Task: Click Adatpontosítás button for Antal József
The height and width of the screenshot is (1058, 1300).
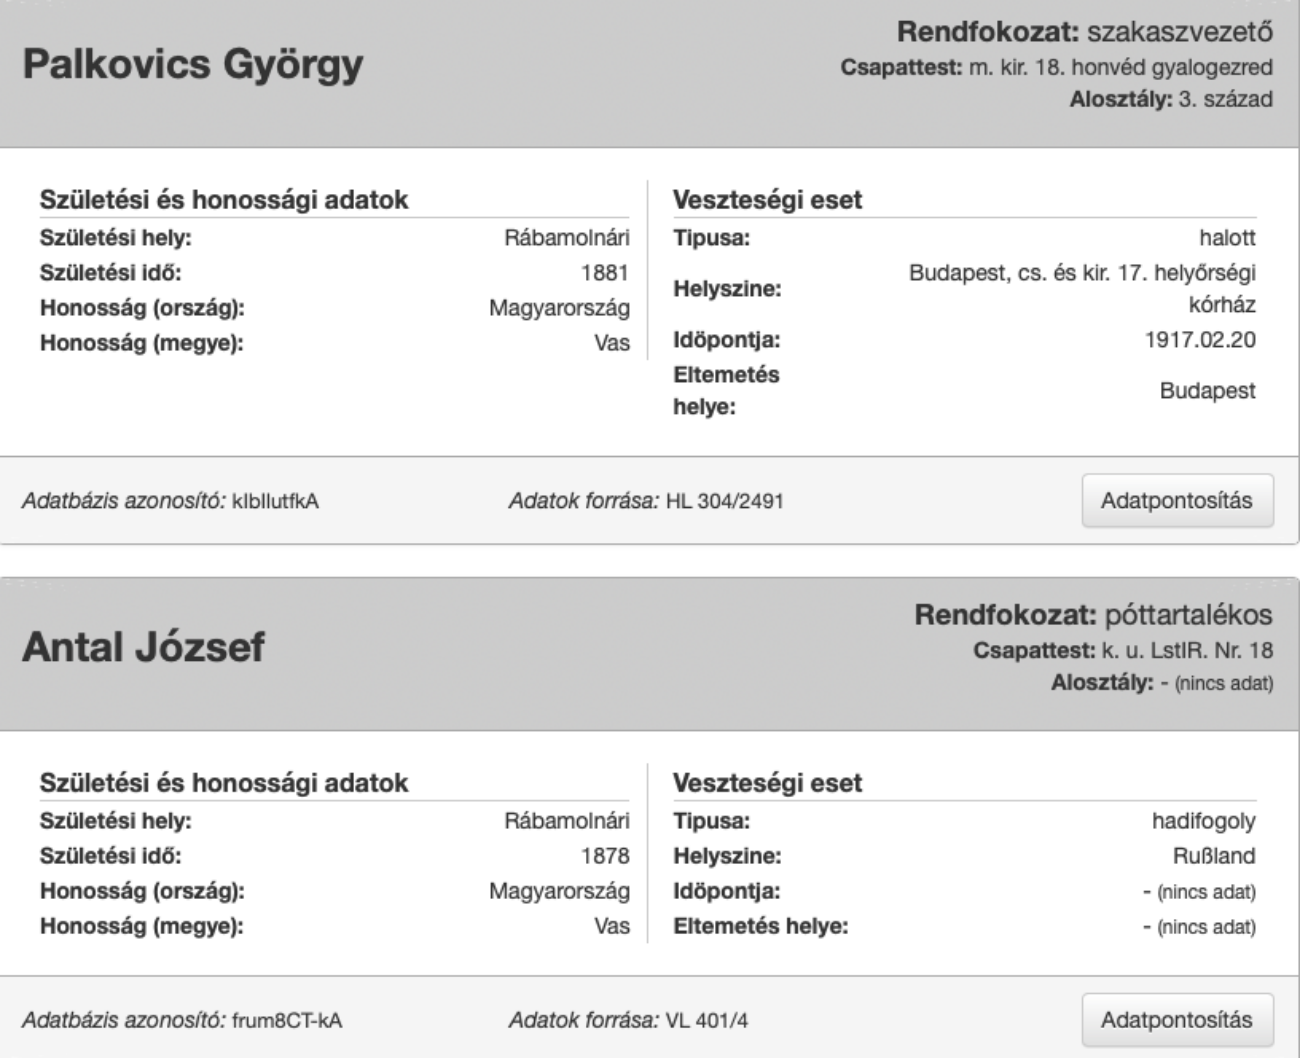Action: (1177, 1020)
